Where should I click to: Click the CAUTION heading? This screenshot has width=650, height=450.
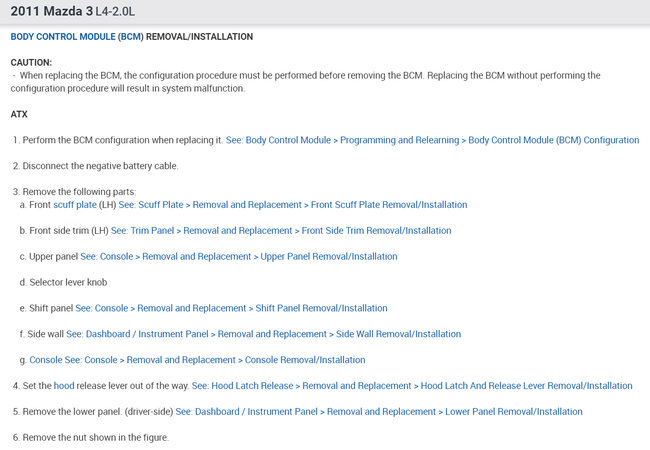31,62
